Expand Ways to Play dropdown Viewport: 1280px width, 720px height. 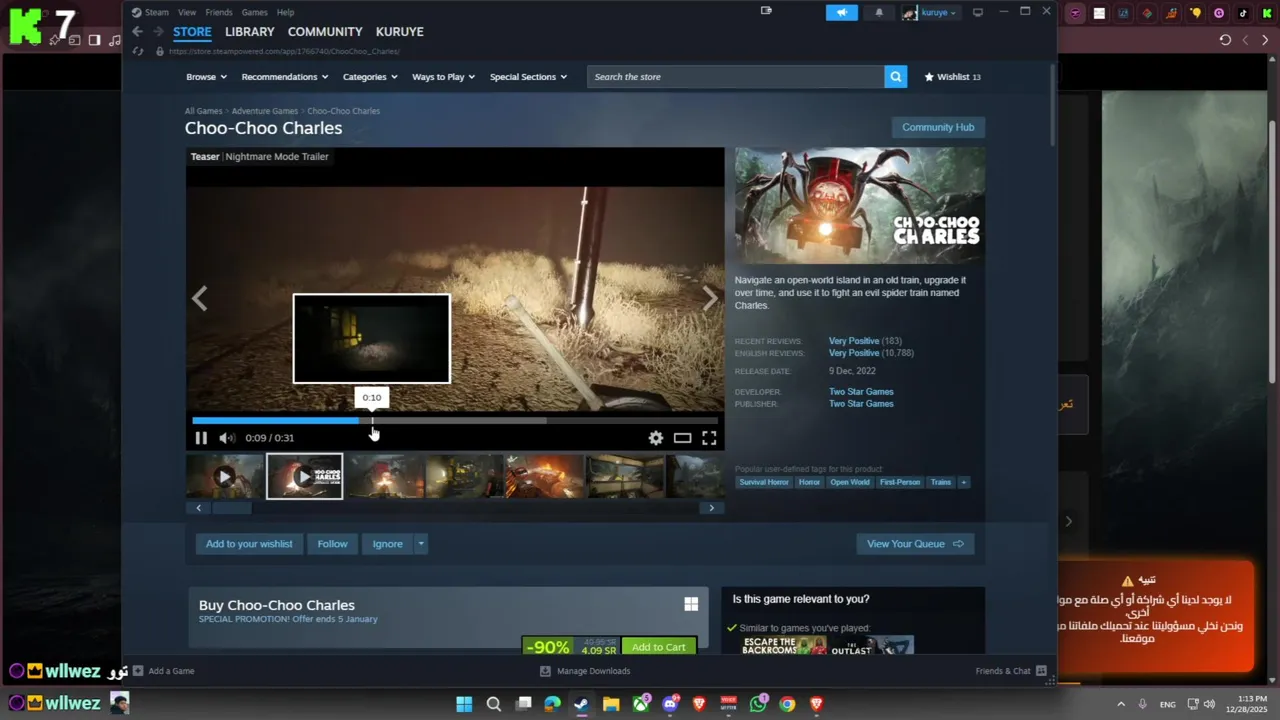tap(443, 77)
